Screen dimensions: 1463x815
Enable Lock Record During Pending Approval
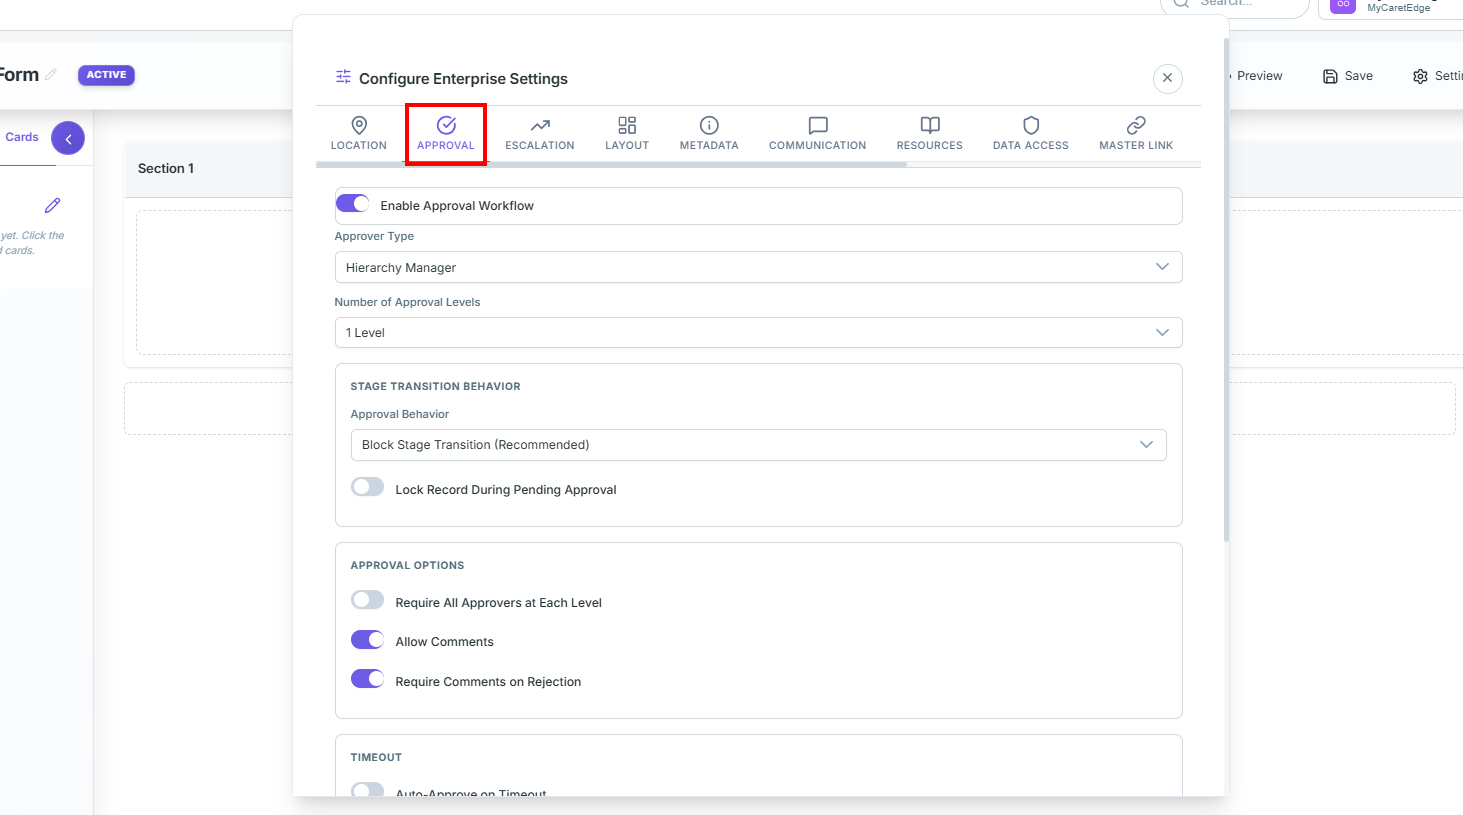pyautogui.click(x=367, y=487)
